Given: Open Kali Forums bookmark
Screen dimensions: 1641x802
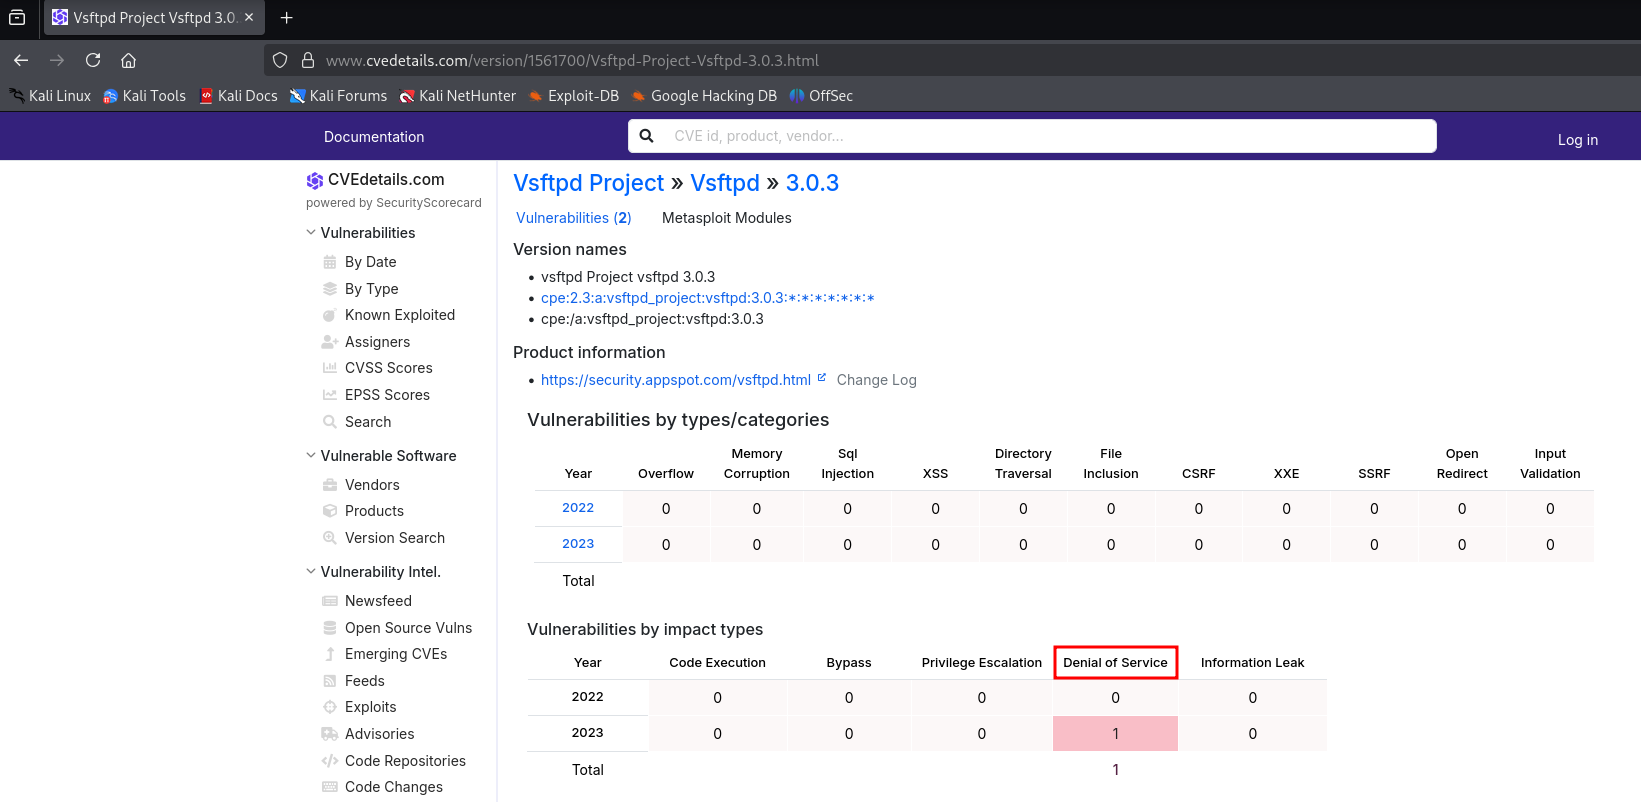Looking at the screenshot, I should click(338, 96).
